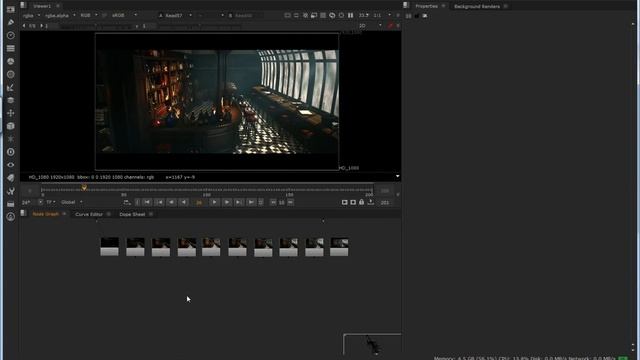Open the Time nodes menu (clock icon)
Screen dimensions: 640x360
[x=11, y=36]
